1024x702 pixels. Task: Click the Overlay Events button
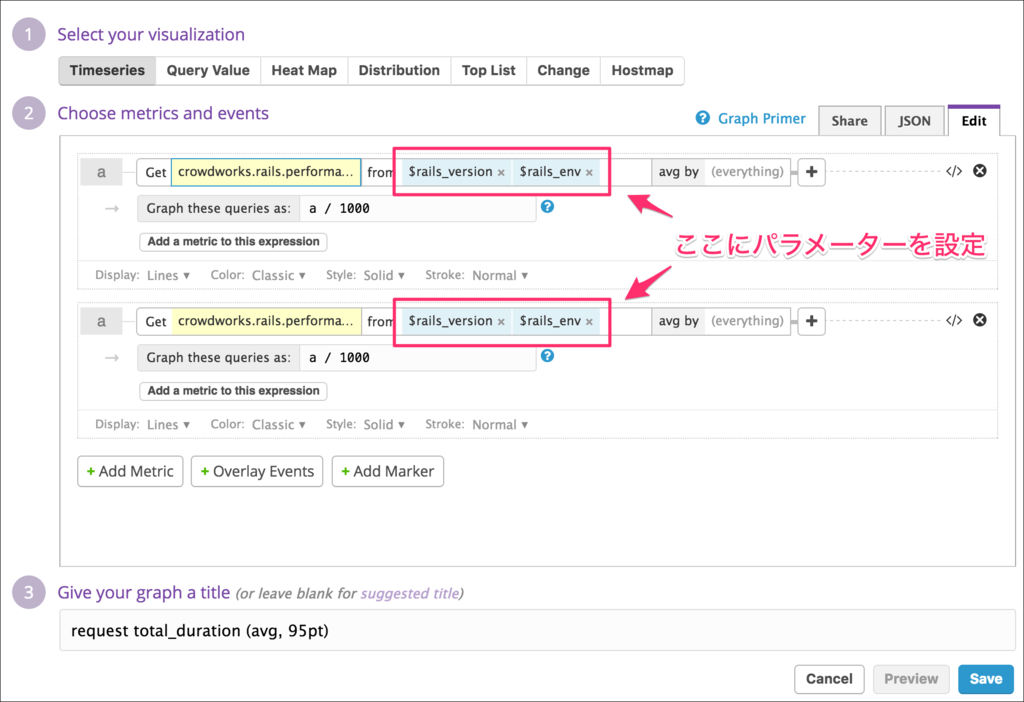(257, 471)
